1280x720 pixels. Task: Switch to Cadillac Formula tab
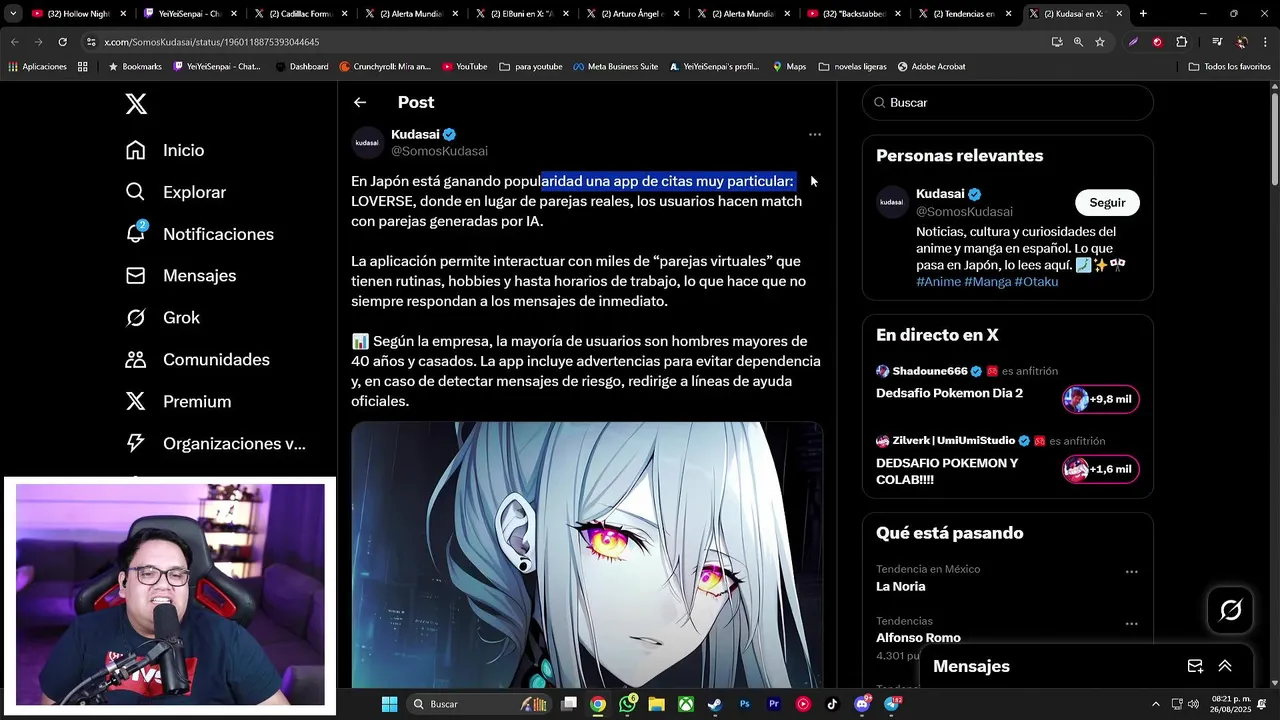(x=300, y=14)
